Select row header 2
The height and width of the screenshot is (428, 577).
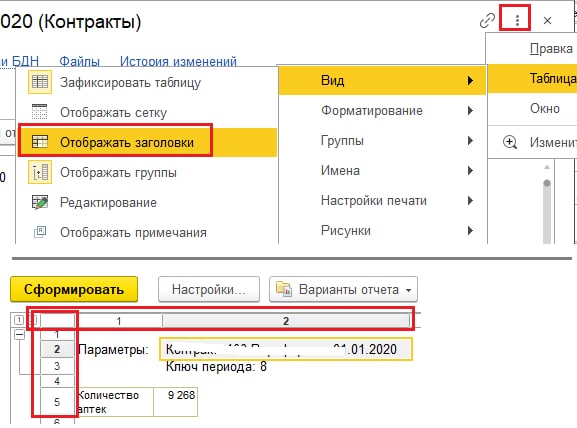point(57,349)
